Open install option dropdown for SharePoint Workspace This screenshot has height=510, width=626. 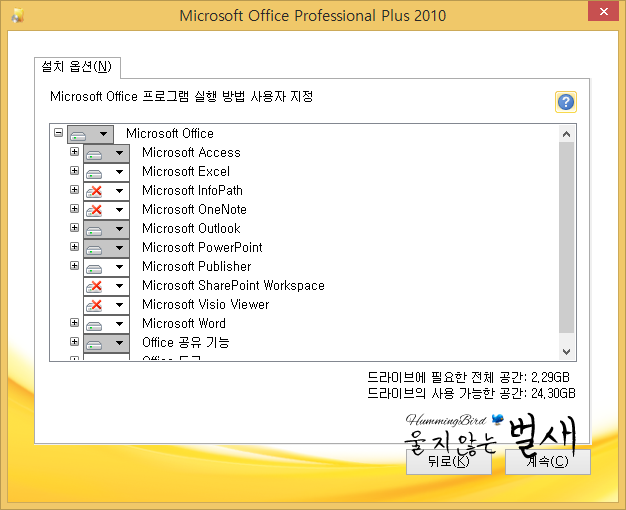(106, 286)
